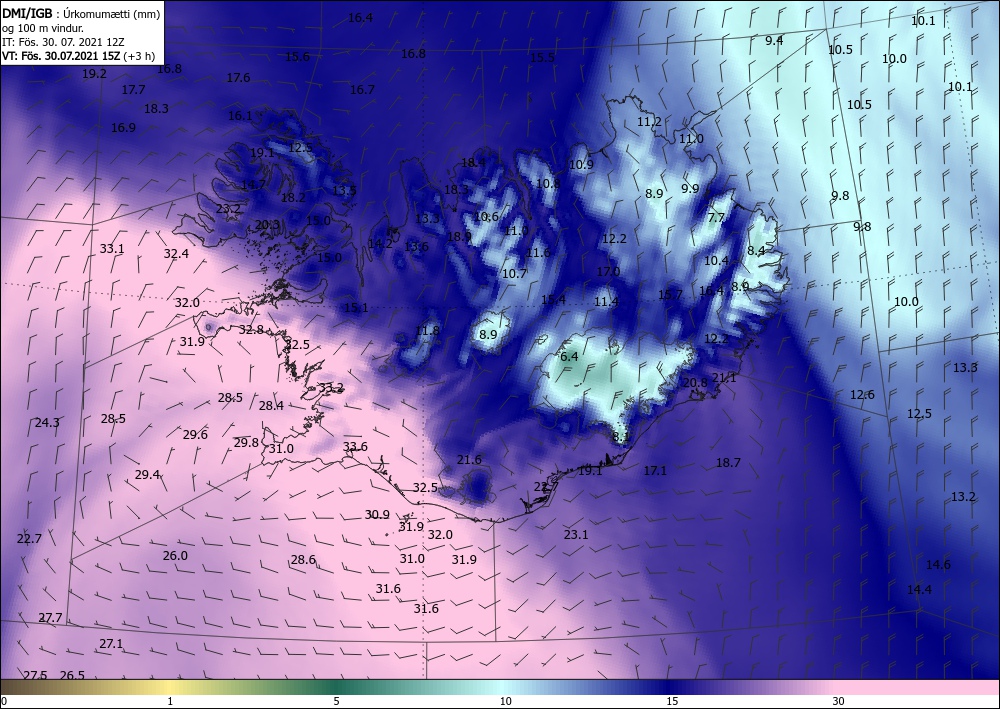Click the 24.3 value on the map

47,423
